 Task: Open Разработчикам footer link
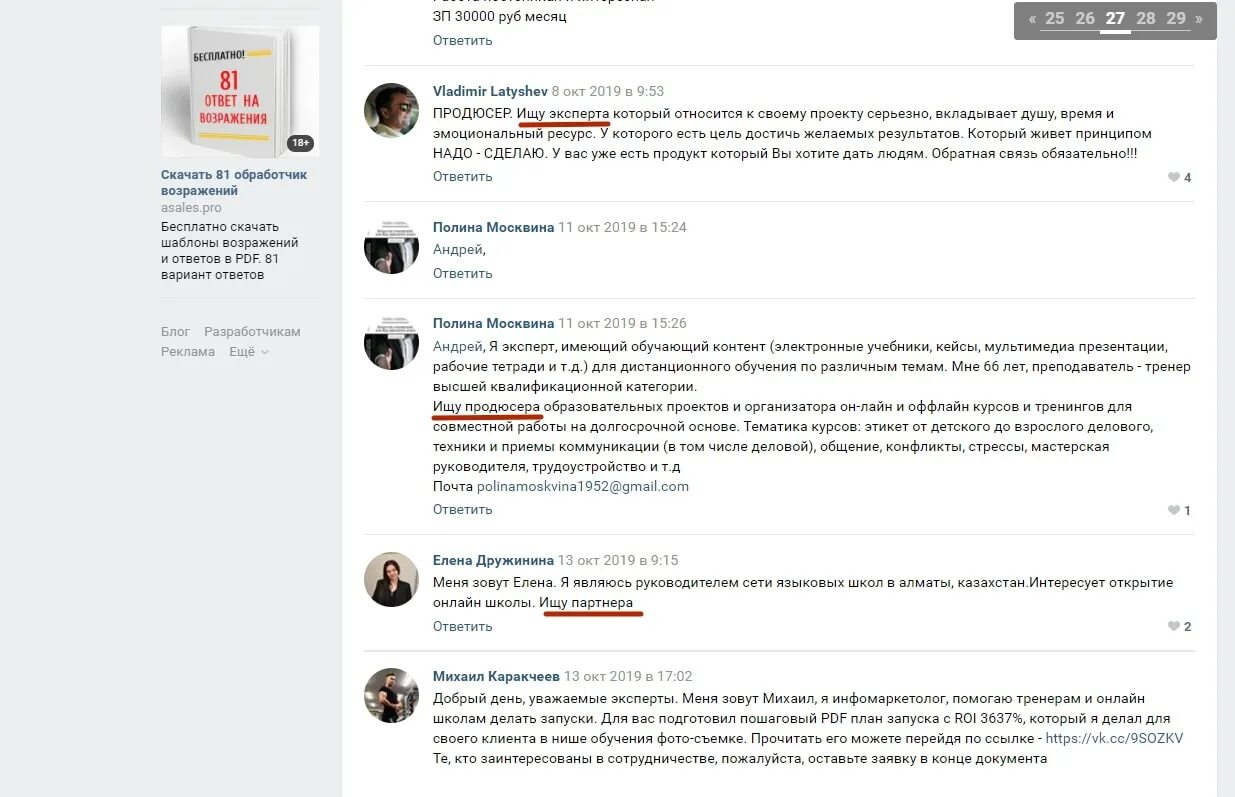click(x=252, y=332)
